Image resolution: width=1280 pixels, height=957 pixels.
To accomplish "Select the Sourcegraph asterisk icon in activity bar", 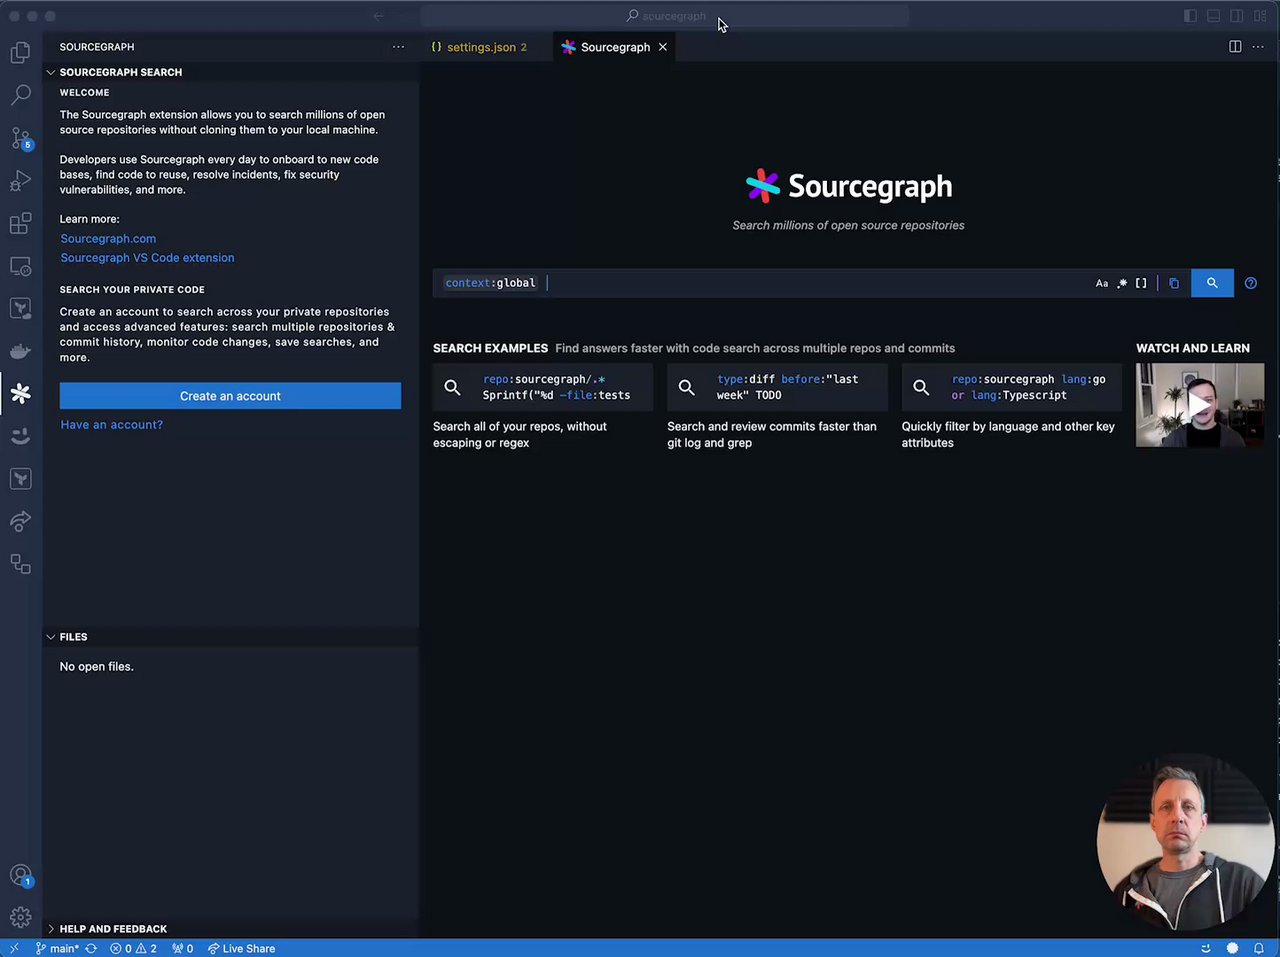I will 20,393.
